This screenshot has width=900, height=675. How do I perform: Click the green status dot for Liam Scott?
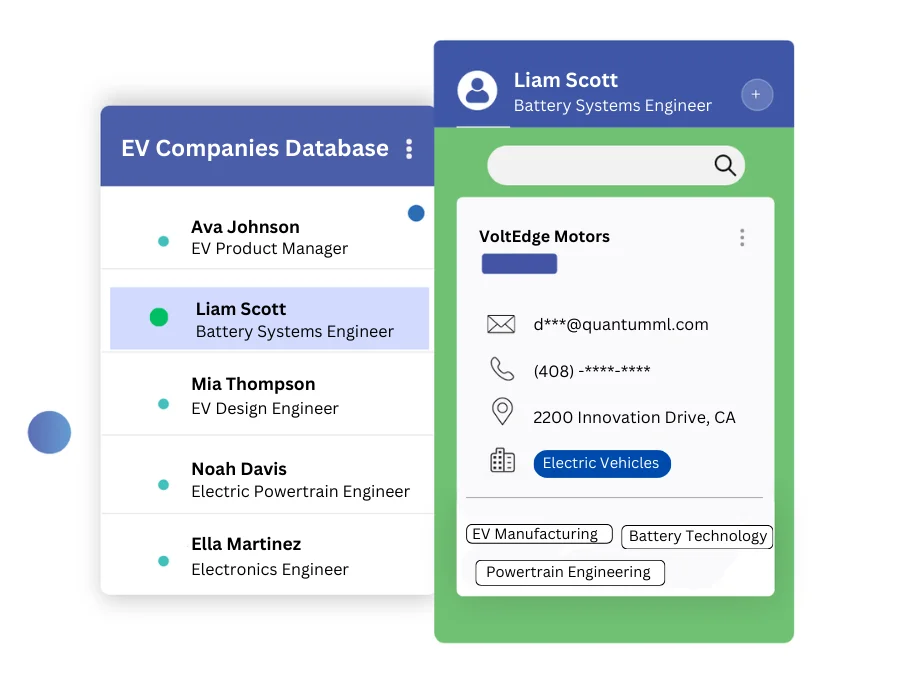tap(159, 317)
